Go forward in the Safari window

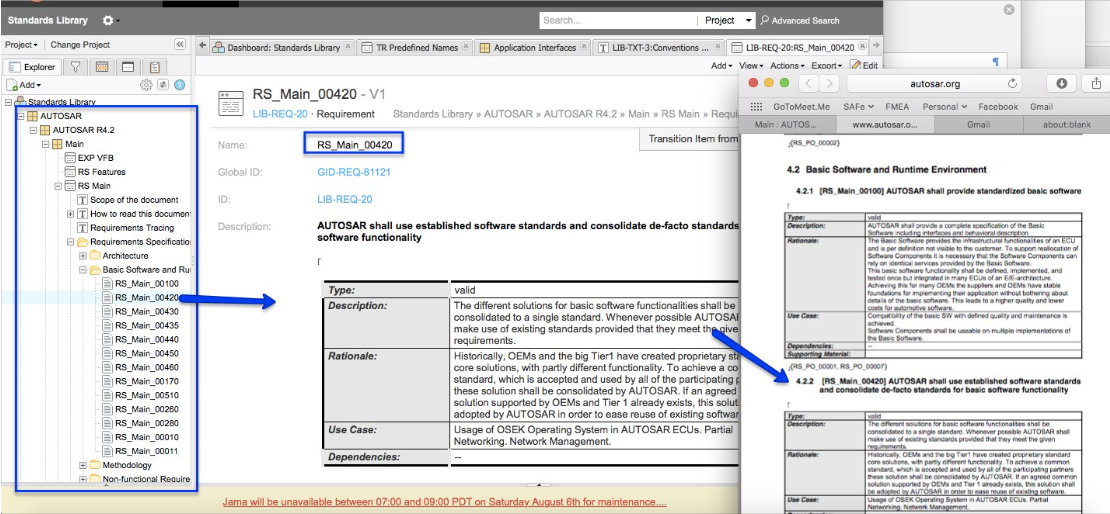tap(829, 84)
